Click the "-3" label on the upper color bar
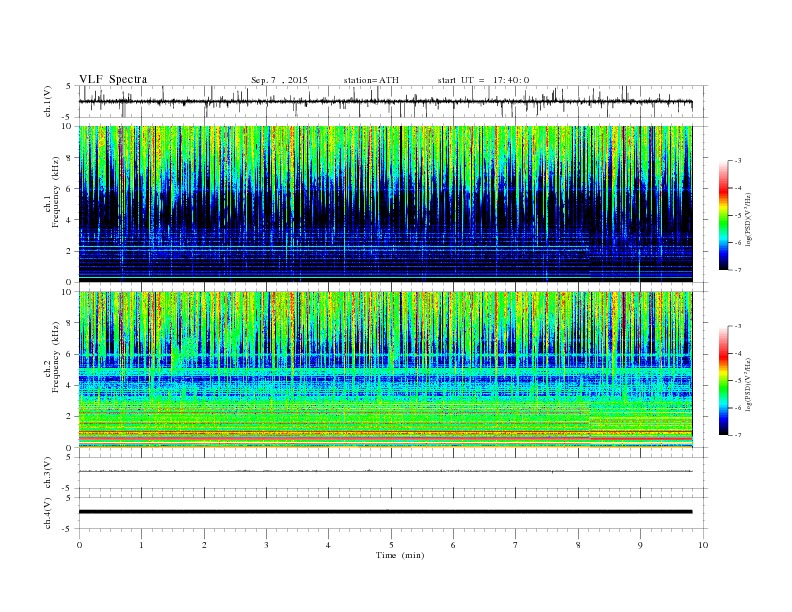 pos(737,161)
